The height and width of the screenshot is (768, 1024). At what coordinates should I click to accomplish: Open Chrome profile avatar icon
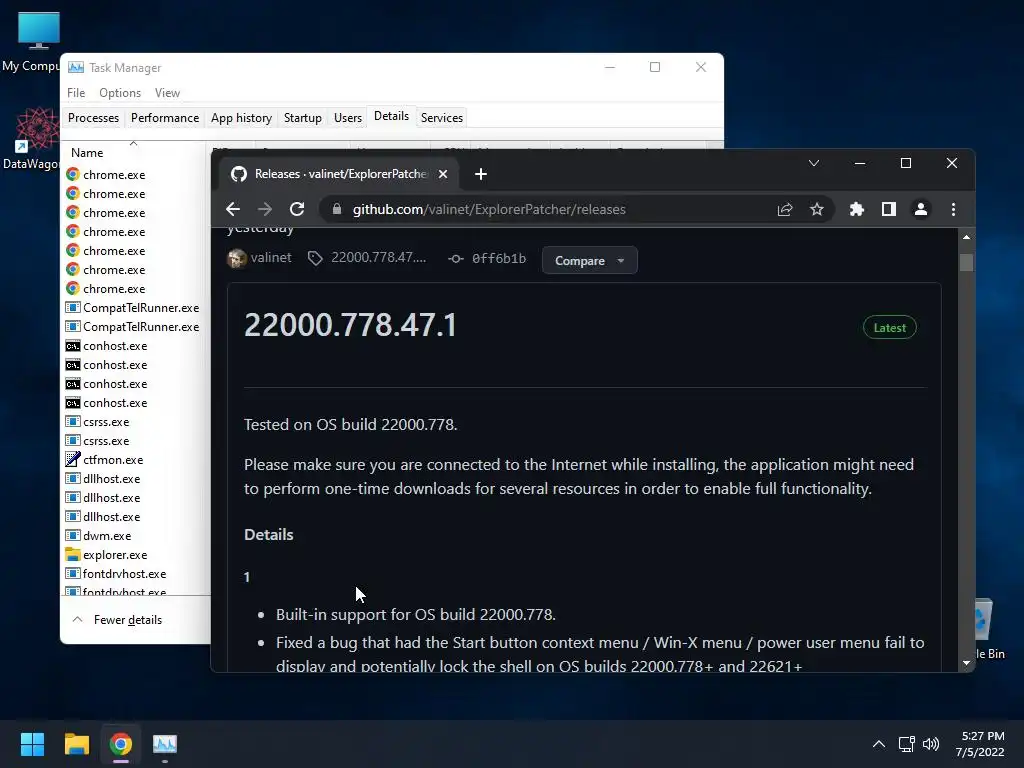[x=921, y=209]
